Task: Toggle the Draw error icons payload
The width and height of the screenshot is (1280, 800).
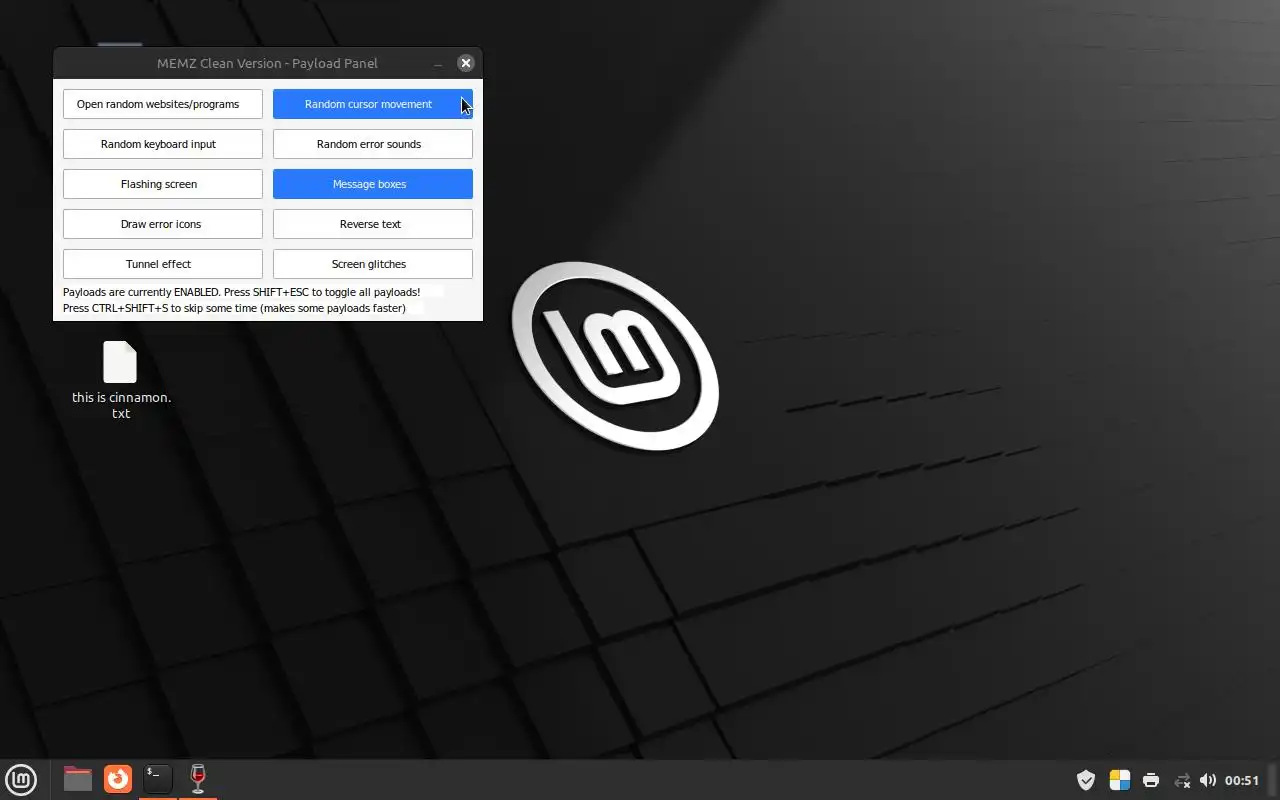Action: pyautogui.click(x=162, y=224)
